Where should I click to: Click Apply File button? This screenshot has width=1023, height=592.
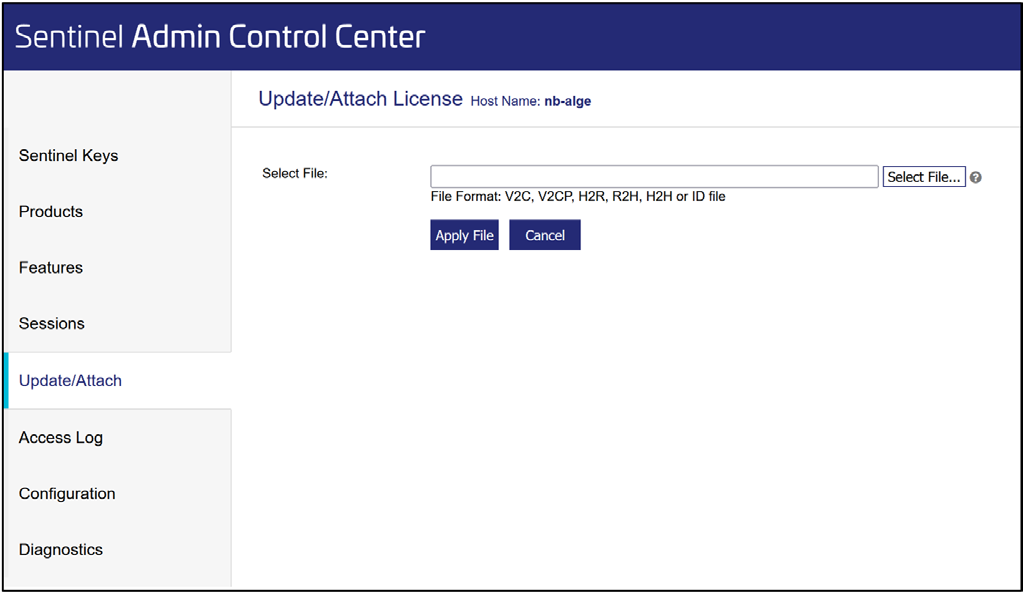[465, 235]
